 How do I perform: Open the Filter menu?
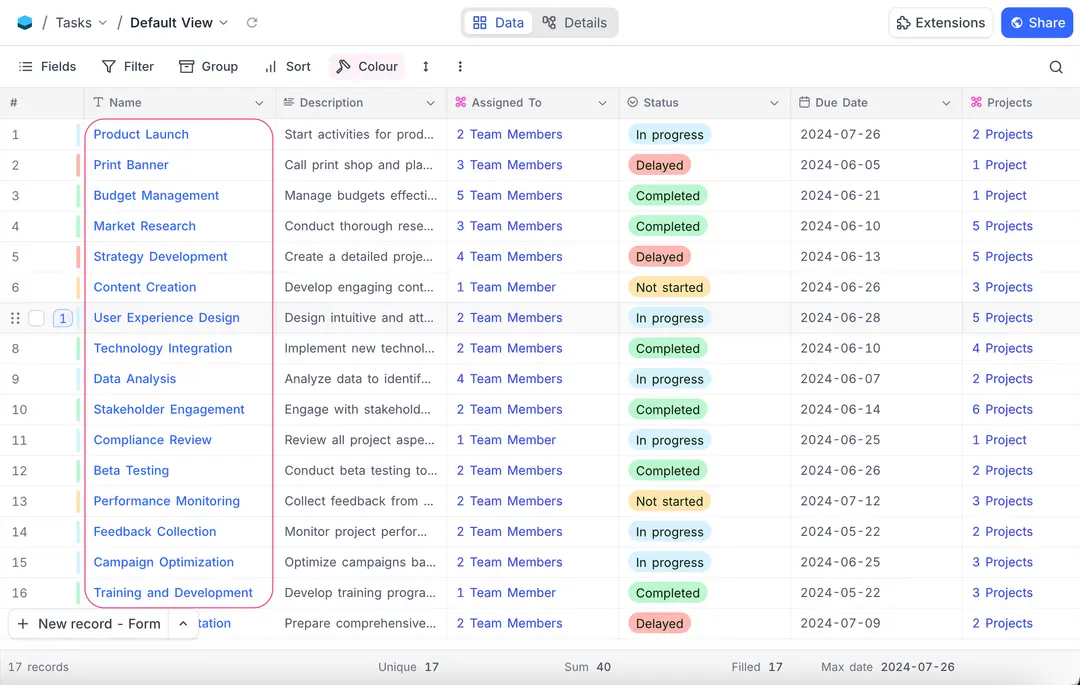click(128, 67)
